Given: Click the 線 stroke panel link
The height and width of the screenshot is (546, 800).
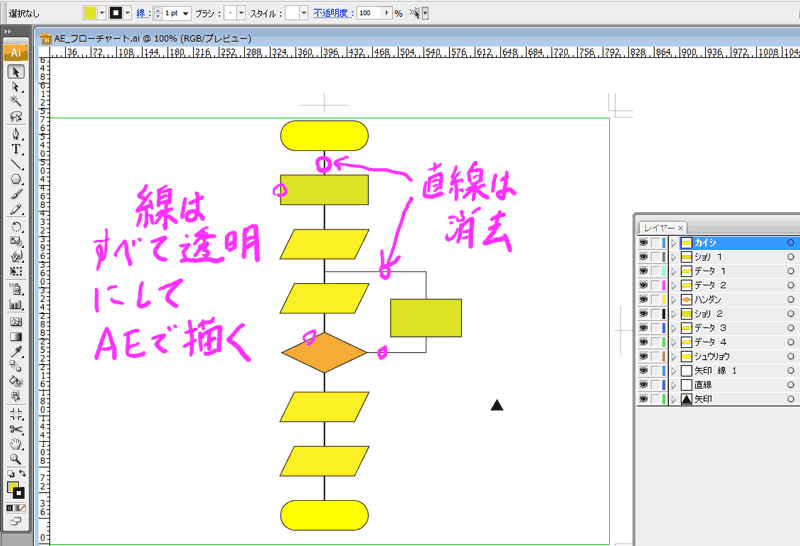Looking at the screenshot, I should 142,13.
